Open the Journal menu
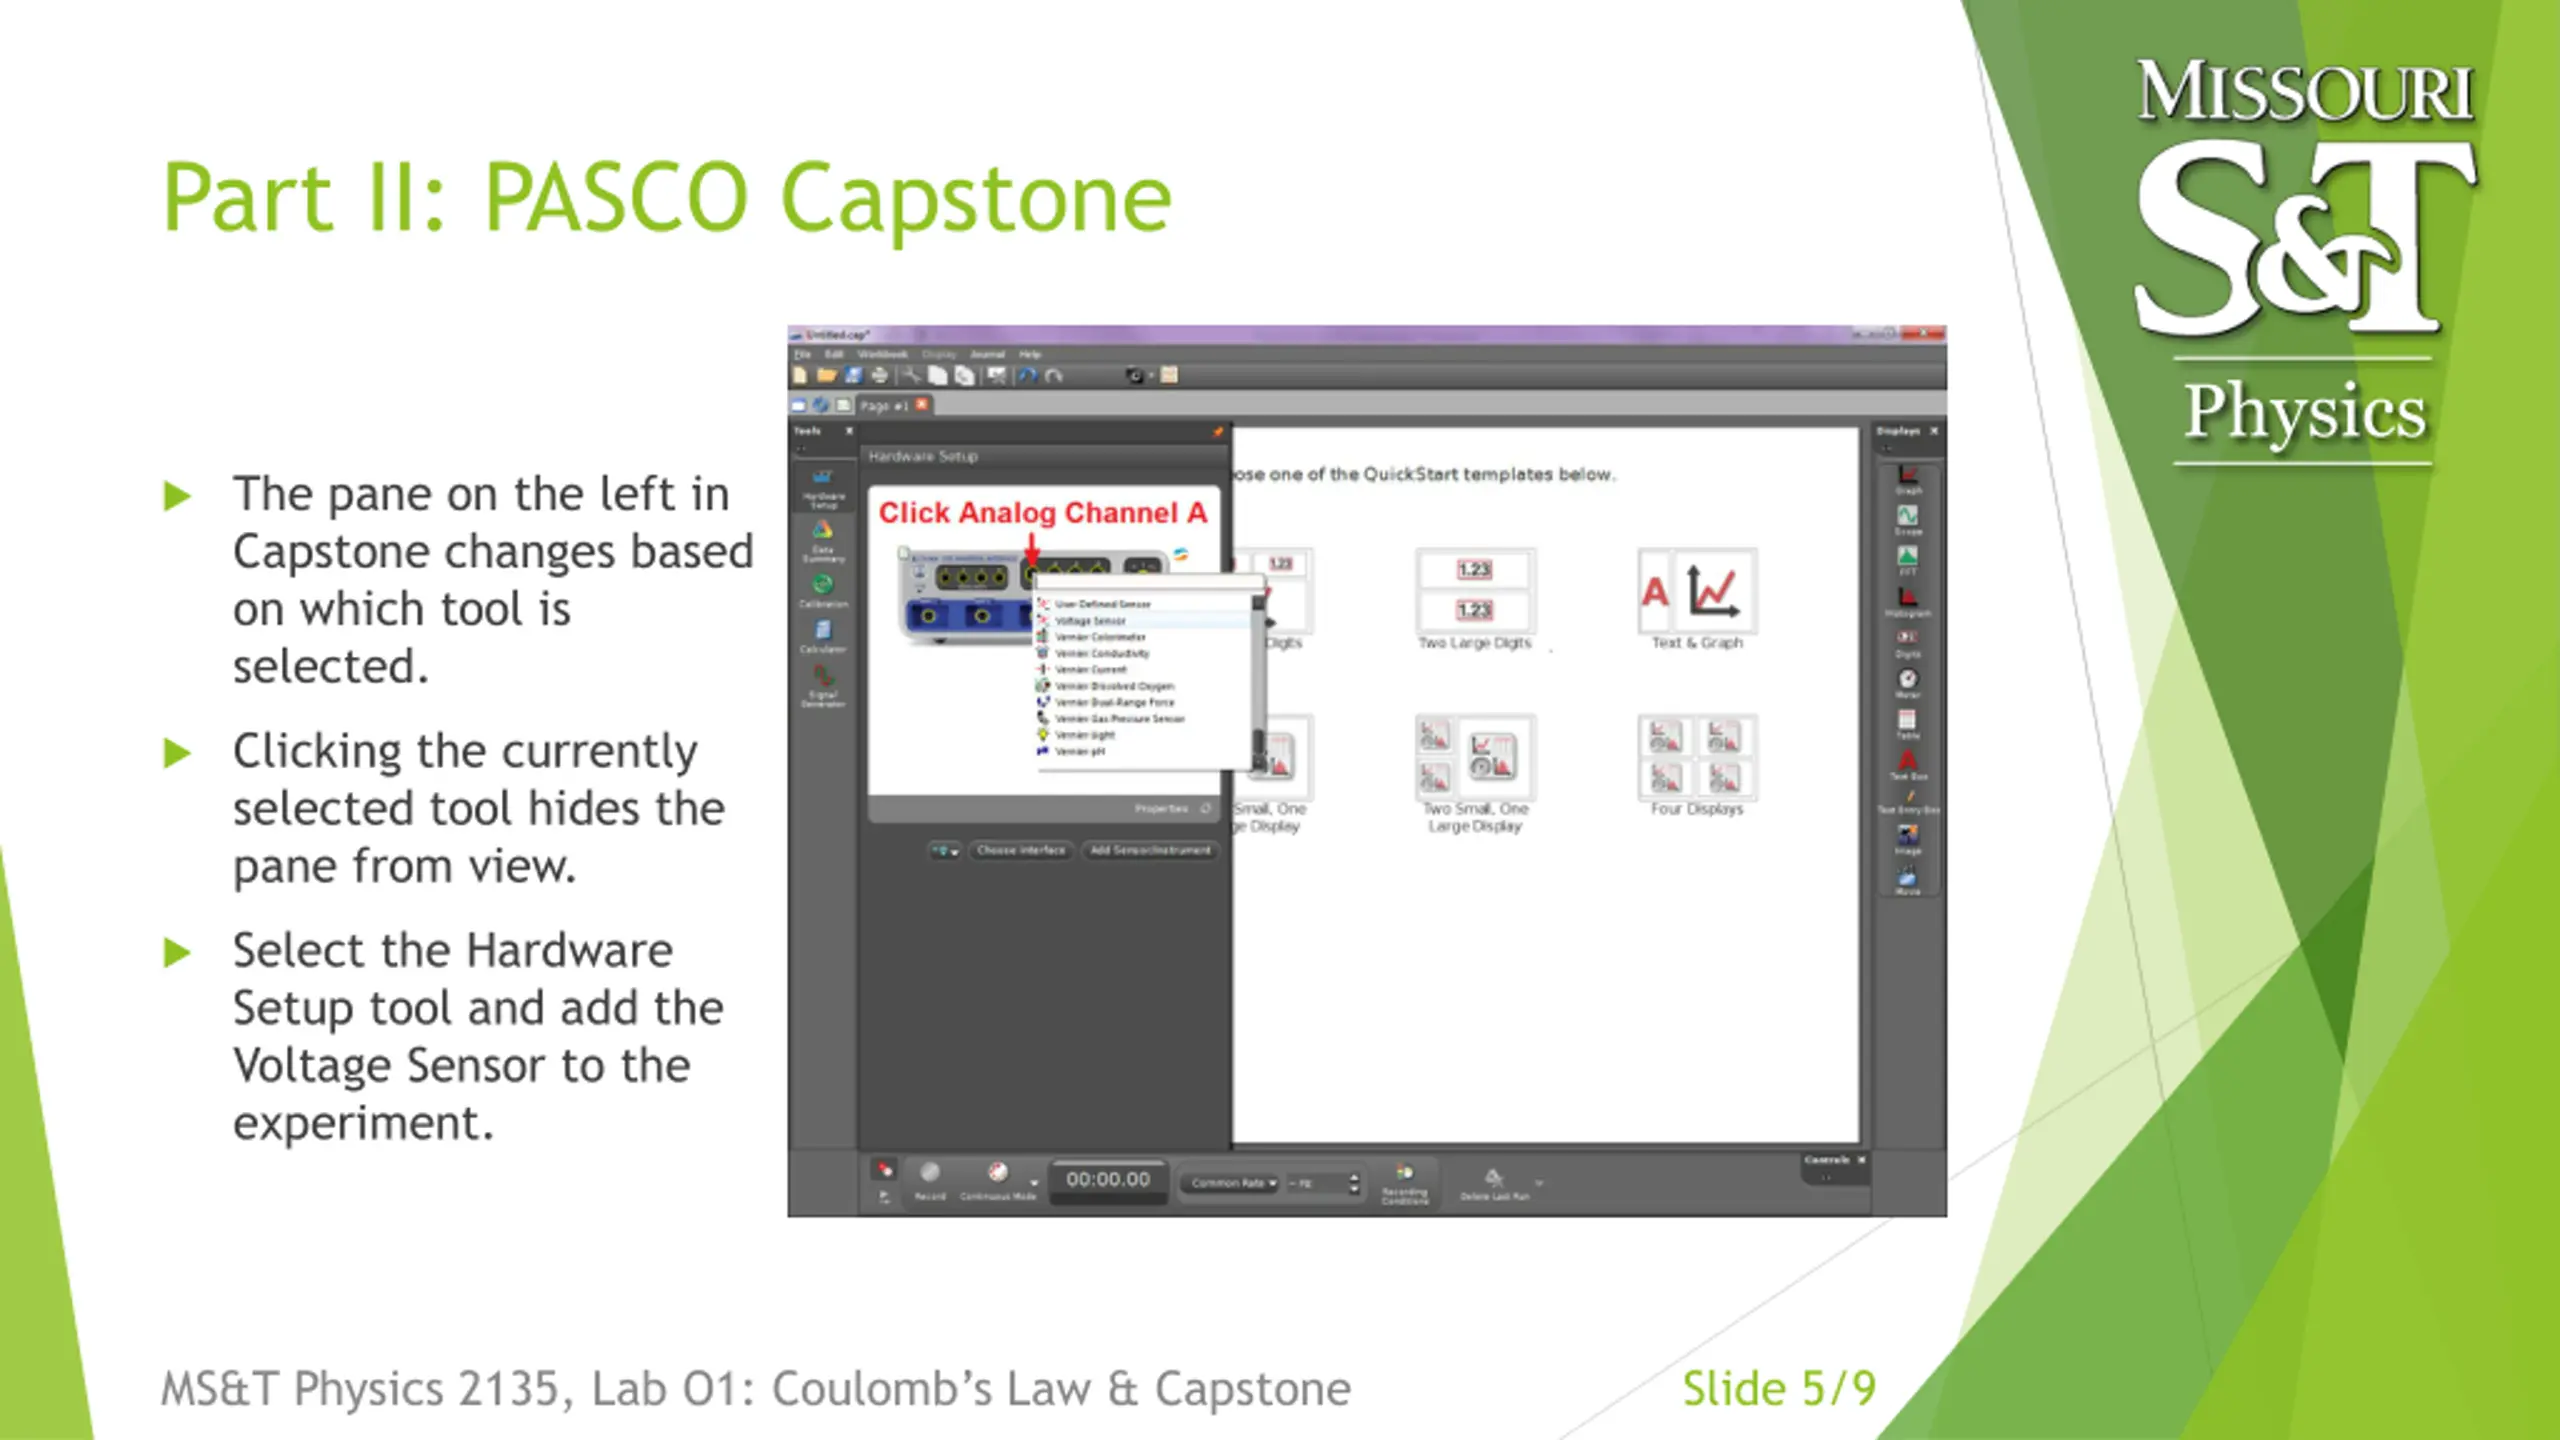2560x1440 pixels. (x=987, y=354)
